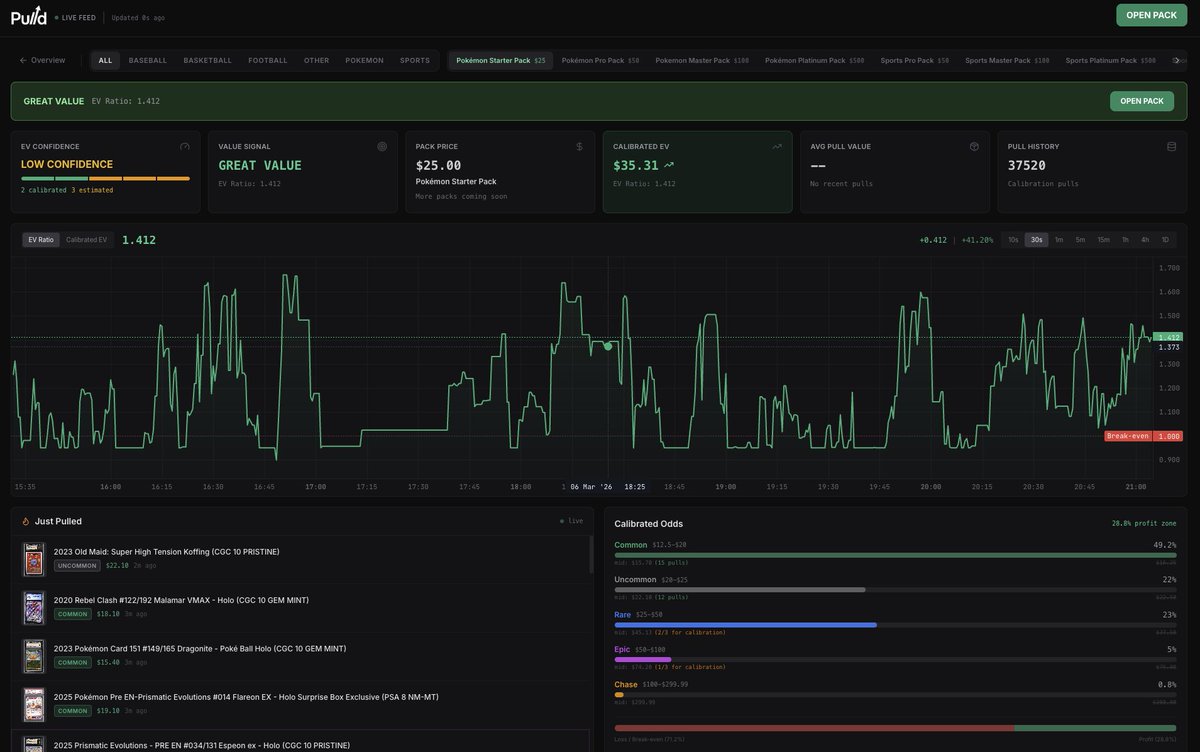Image resolution: width=1200 pixels, height=752 pixels.
Task: Open the Dragonite card thumbnail
Action: point(34,656)
